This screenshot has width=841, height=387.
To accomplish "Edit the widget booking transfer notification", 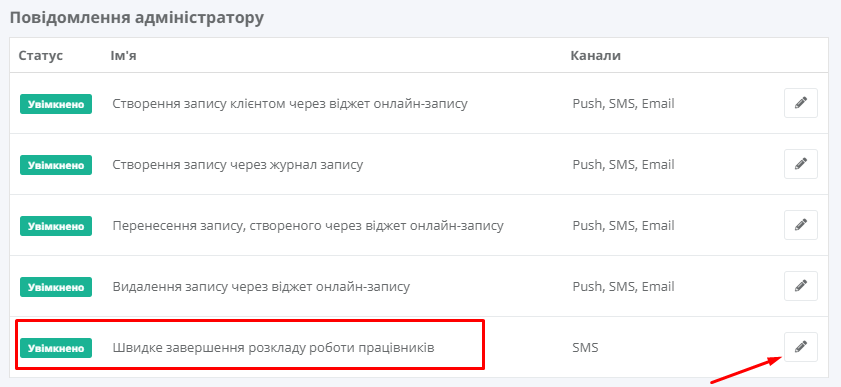I will [801, 225].
